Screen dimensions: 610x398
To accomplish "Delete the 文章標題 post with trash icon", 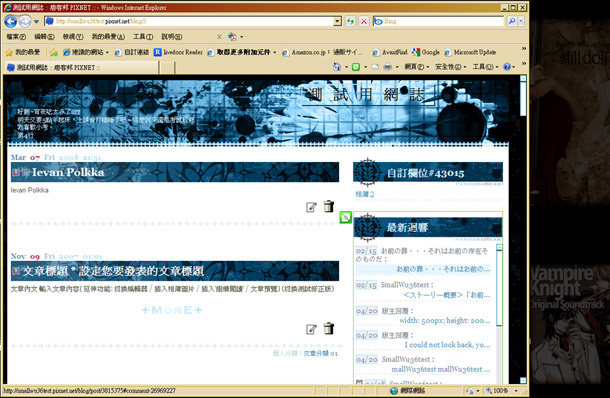I will (329, 328).
